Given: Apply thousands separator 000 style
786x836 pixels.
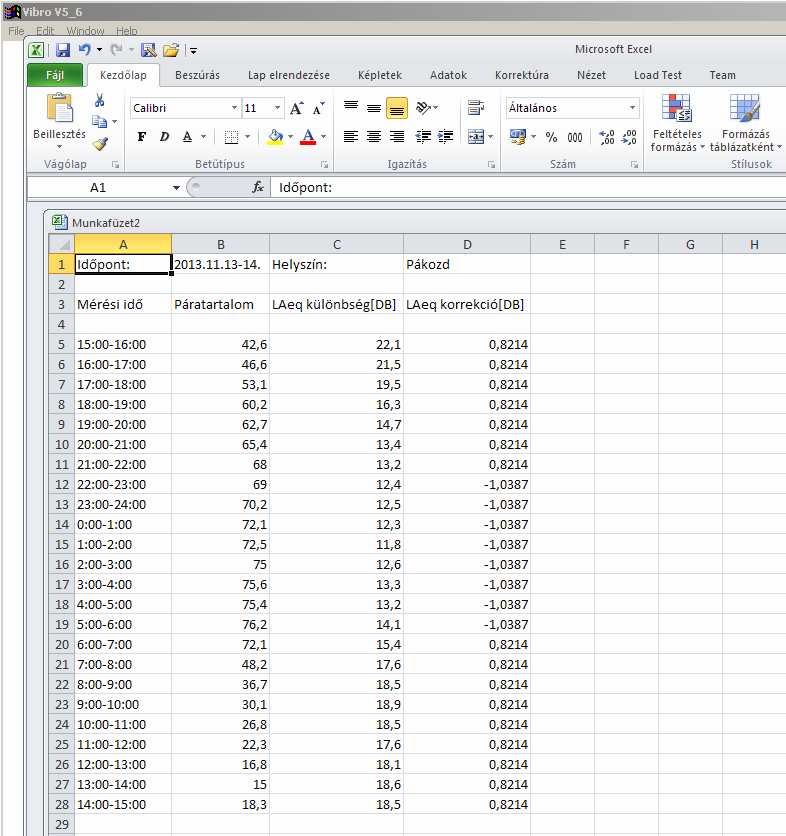Looking at the screenshot, I should tap(575, 137).
